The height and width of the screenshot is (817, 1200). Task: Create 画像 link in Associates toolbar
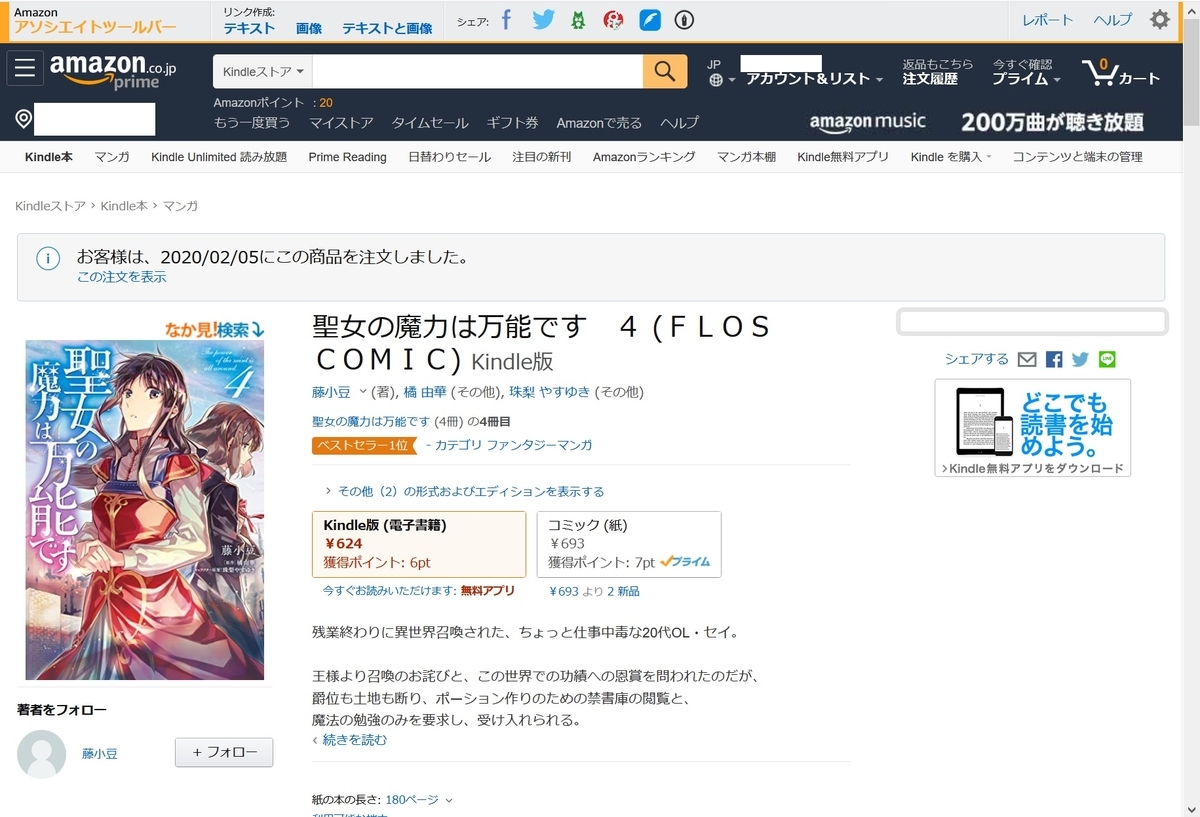tap(309, 28)
